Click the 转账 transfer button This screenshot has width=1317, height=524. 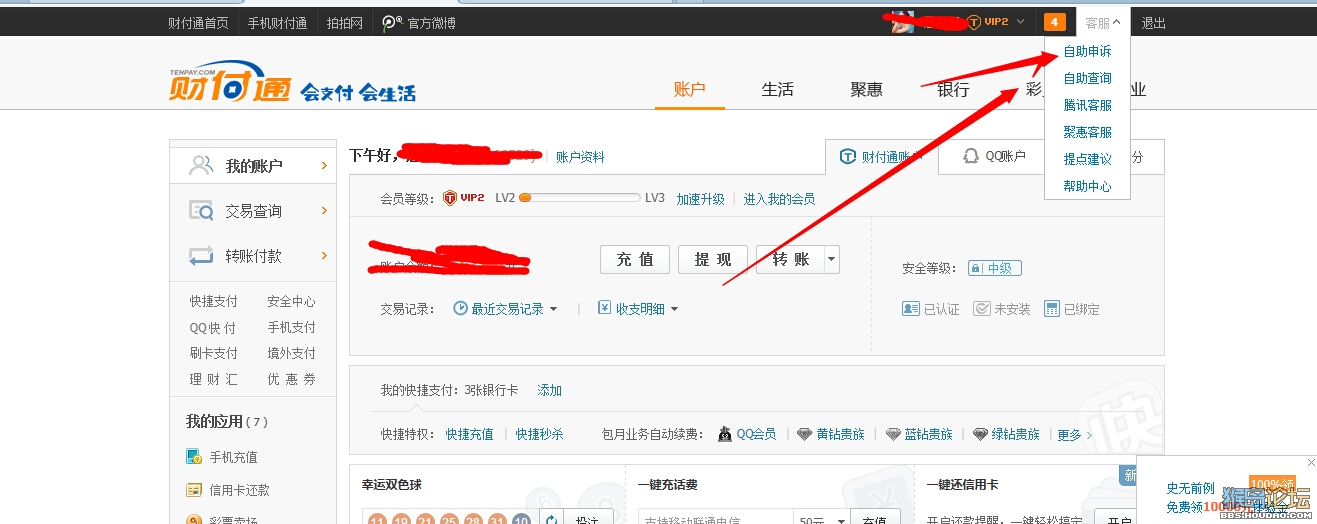tap(790, 259)
